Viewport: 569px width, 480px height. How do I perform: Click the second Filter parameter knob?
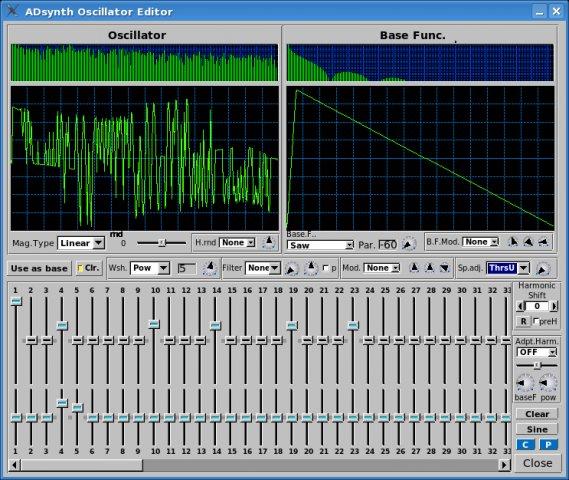[311, 268]
